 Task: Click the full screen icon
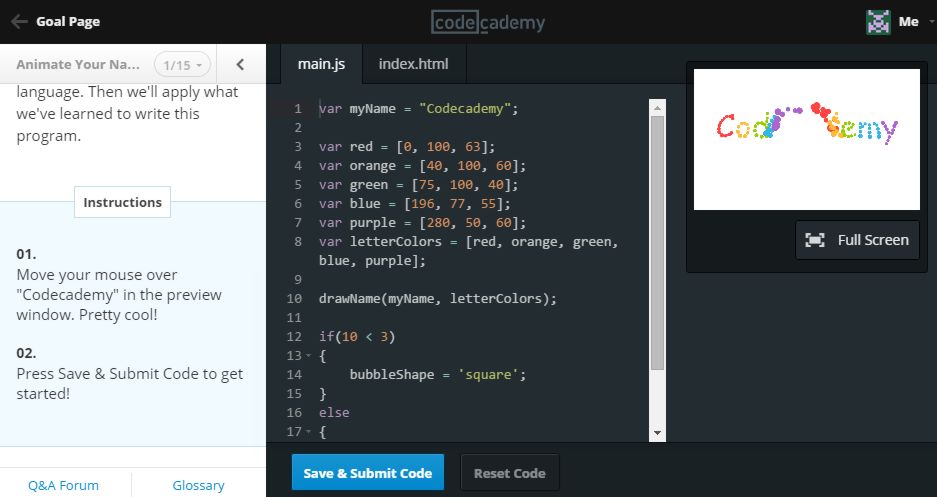pyautogui.click(x=814, y=240)
